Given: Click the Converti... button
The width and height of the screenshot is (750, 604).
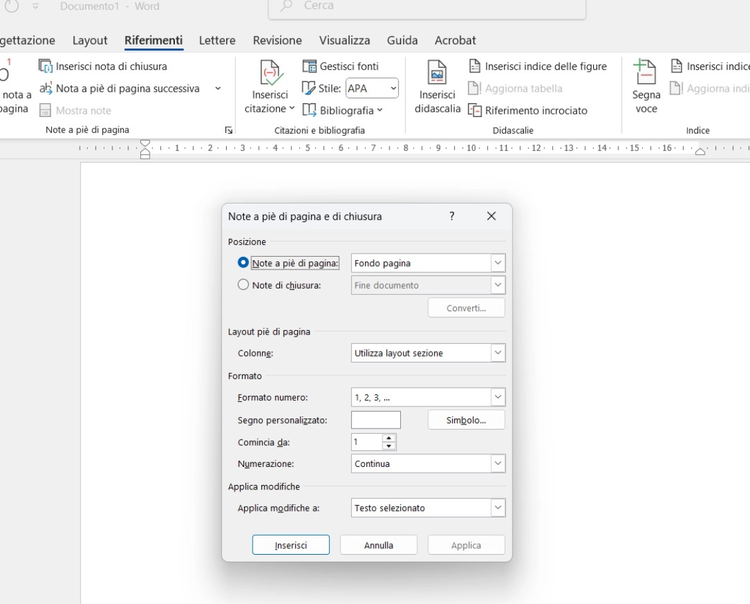Looking at the screenshot, I should pos(466,308).
